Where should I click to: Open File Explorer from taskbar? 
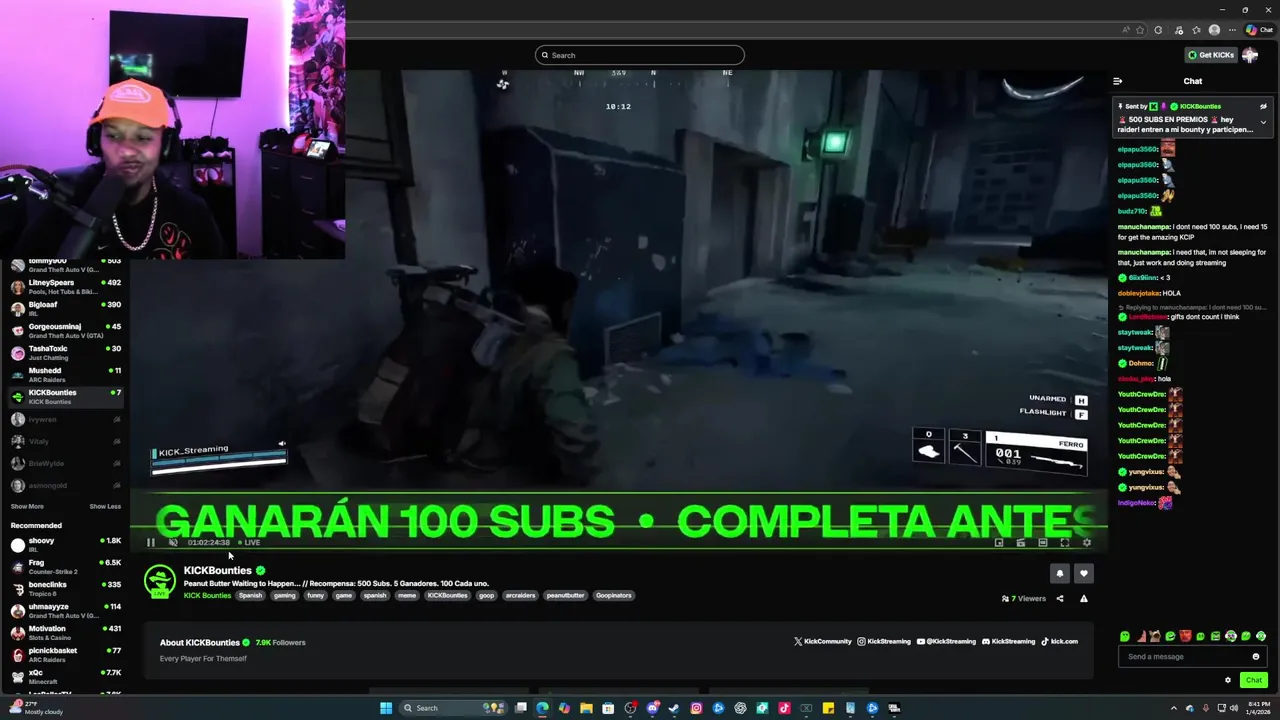[x=586, y=708]
